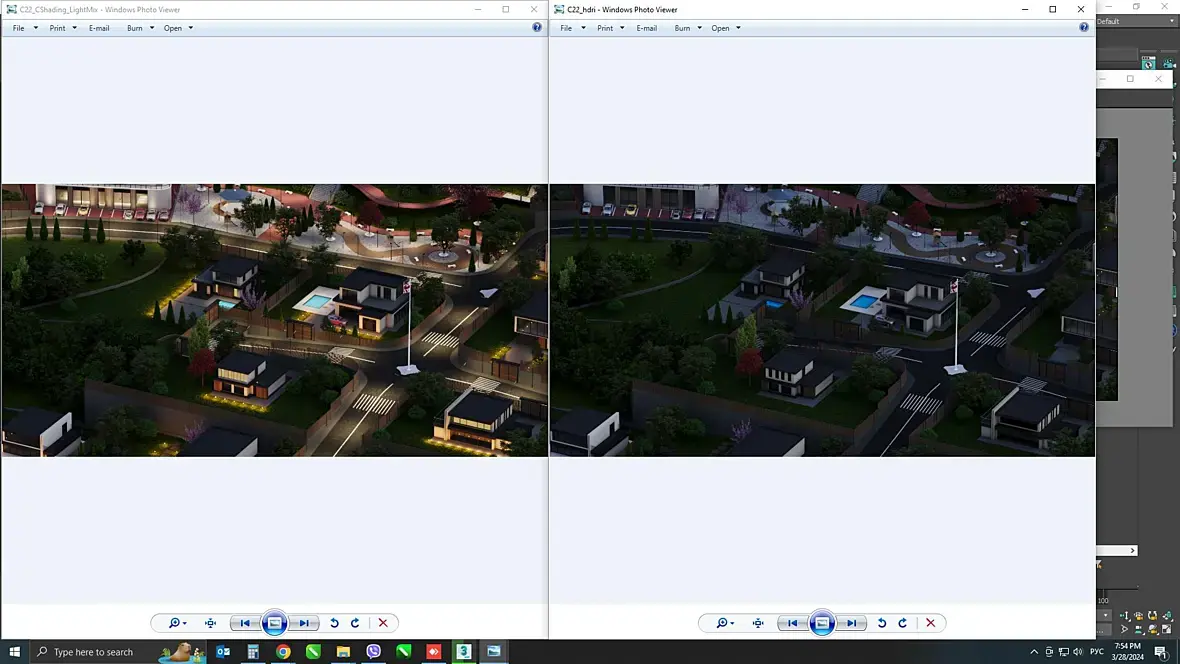Click the taskbar search box
Screen dimensions: 1180x664
point(120,652)
